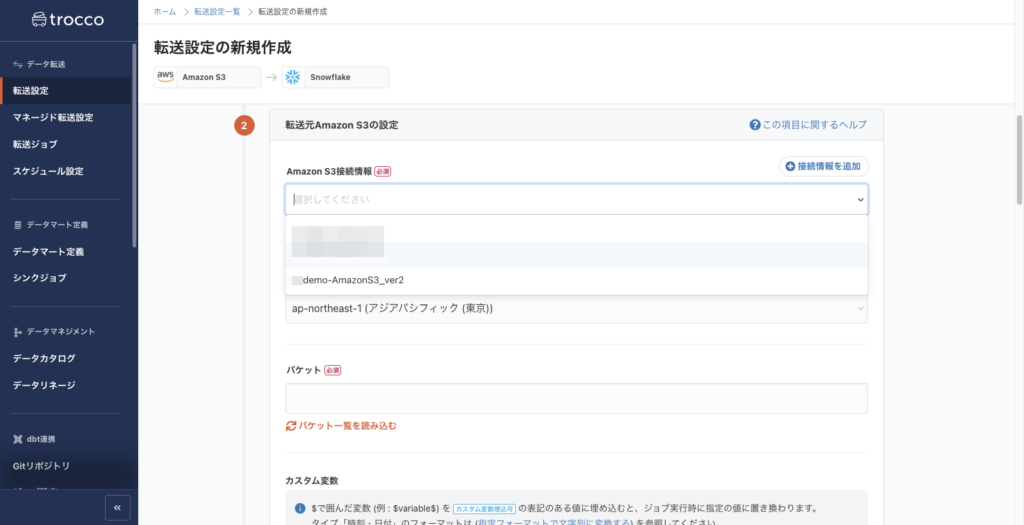Open the Amazon S3 connection dropdown
1024x525 pixels.
[576, 199]
